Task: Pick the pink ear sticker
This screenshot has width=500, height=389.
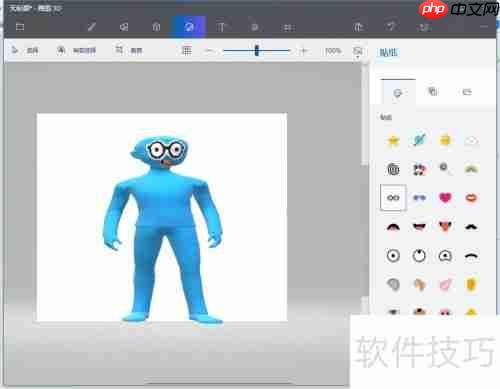Action: point(445,285)
